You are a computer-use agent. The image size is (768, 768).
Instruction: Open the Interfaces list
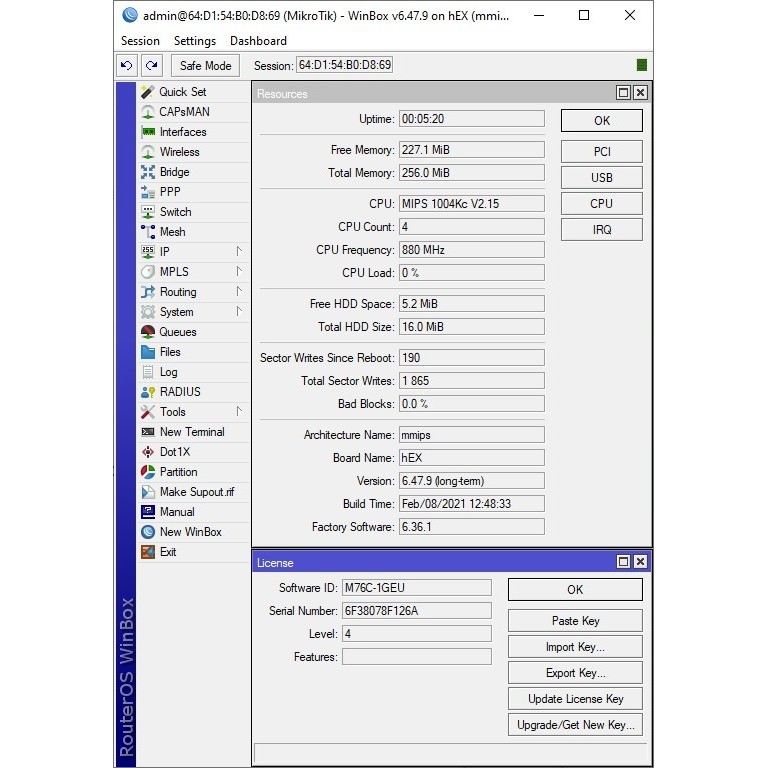(182, 132)
